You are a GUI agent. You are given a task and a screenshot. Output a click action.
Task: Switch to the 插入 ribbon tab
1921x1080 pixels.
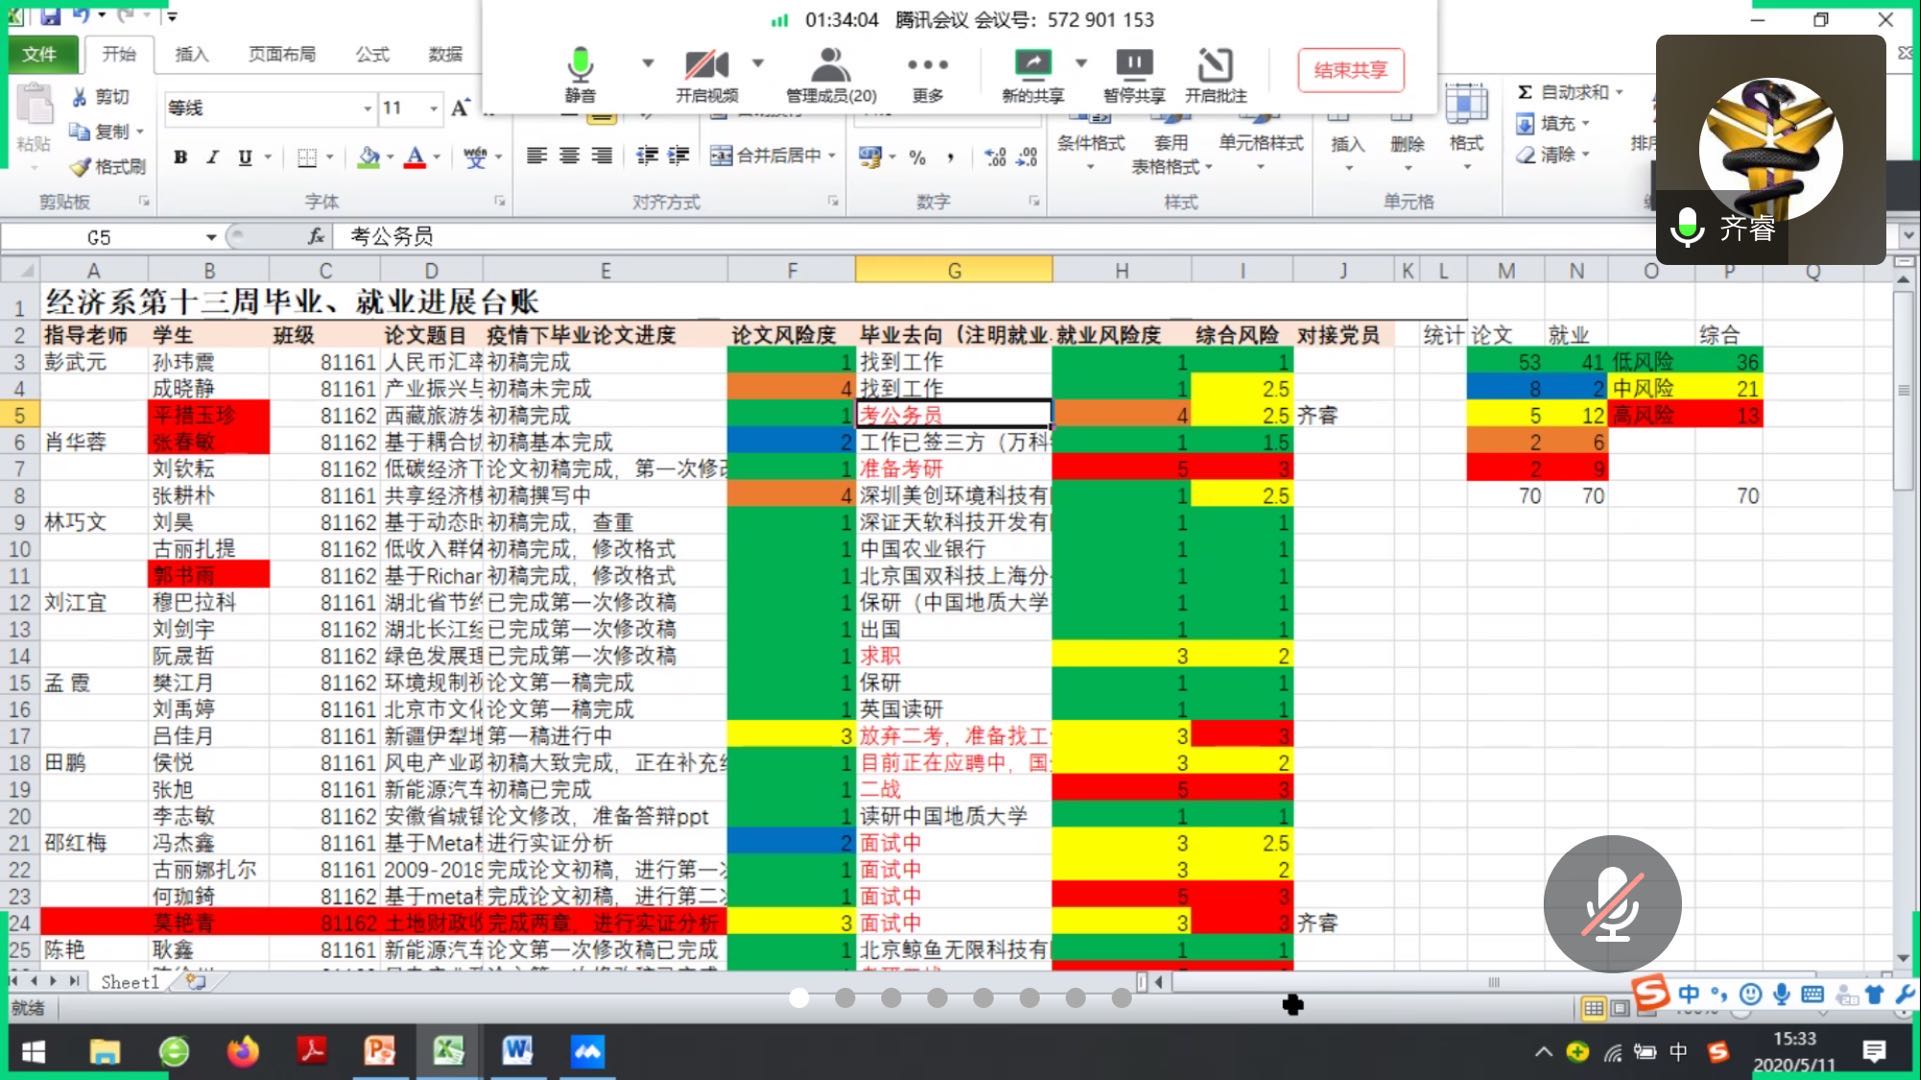pyautogui.click(x=191, y=54)
